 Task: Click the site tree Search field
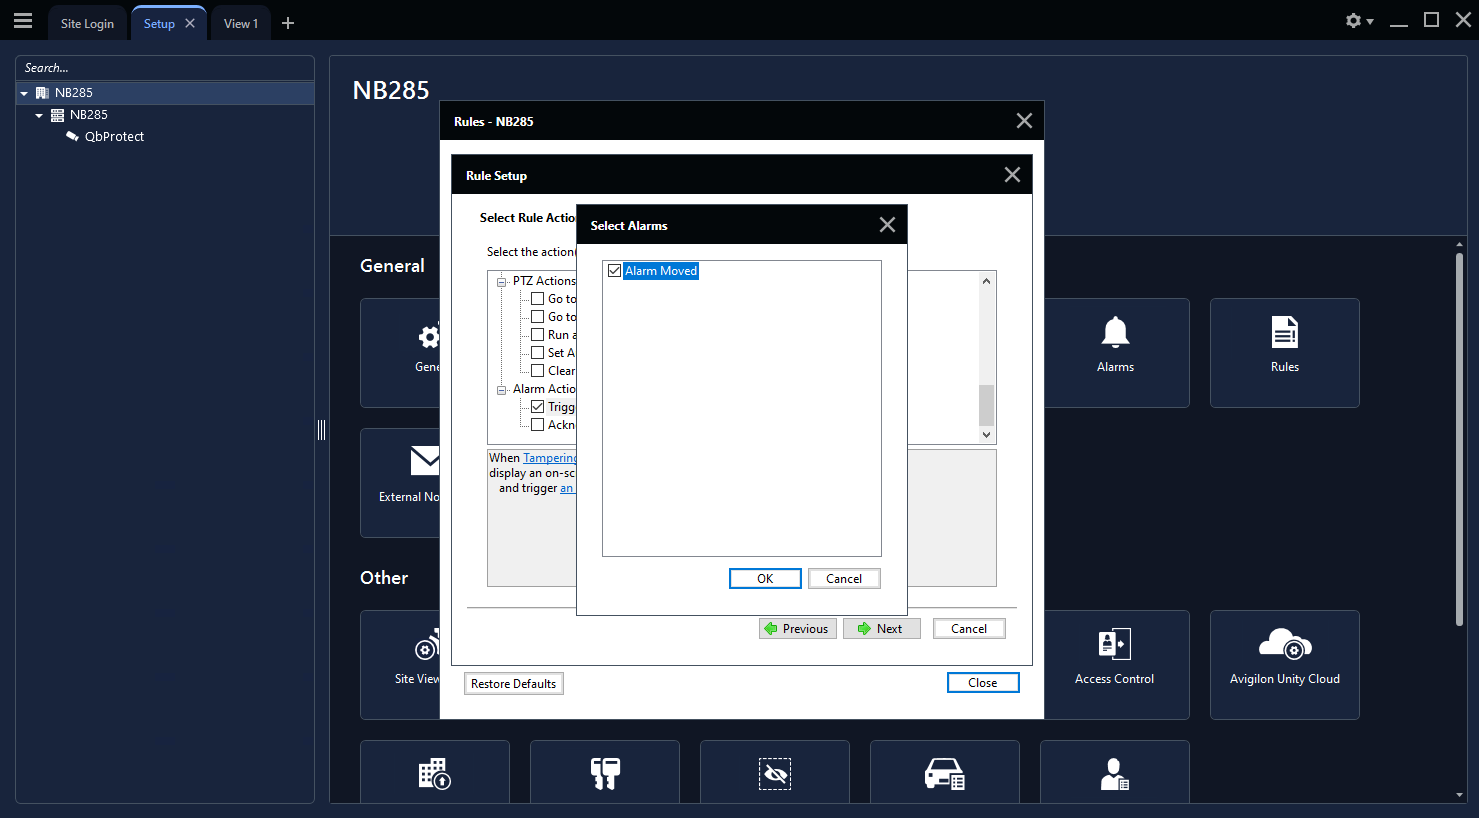pyautogui.click(x=165, y=68)
